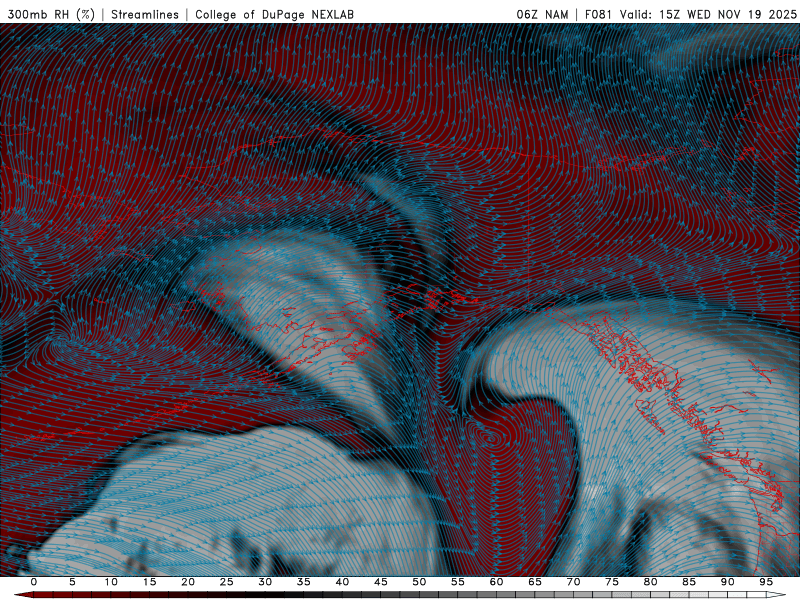The width and height of the screenshot is (800, 600).
Task: Click the "15" tick label on color scale
Action: point(149,582)
